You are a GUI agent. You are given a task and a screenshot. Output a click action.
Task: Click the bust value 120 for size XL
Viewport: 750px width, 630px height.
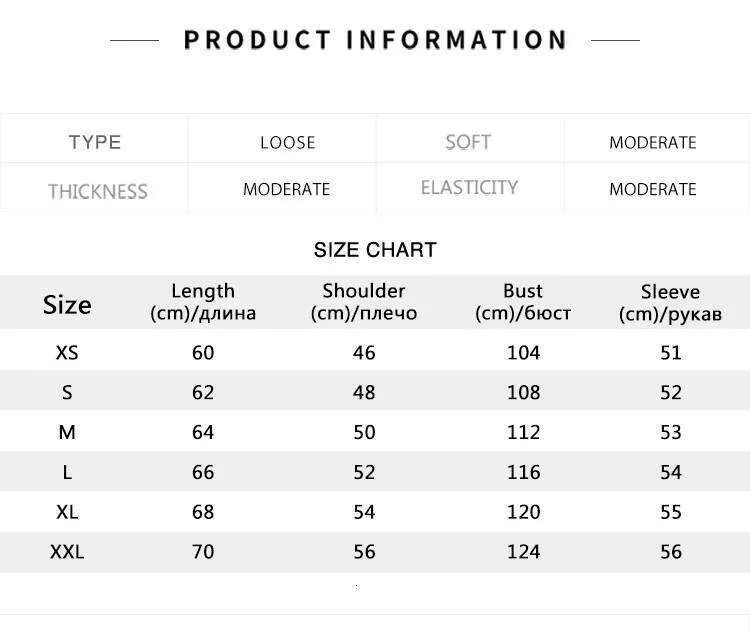coord(523,512)
